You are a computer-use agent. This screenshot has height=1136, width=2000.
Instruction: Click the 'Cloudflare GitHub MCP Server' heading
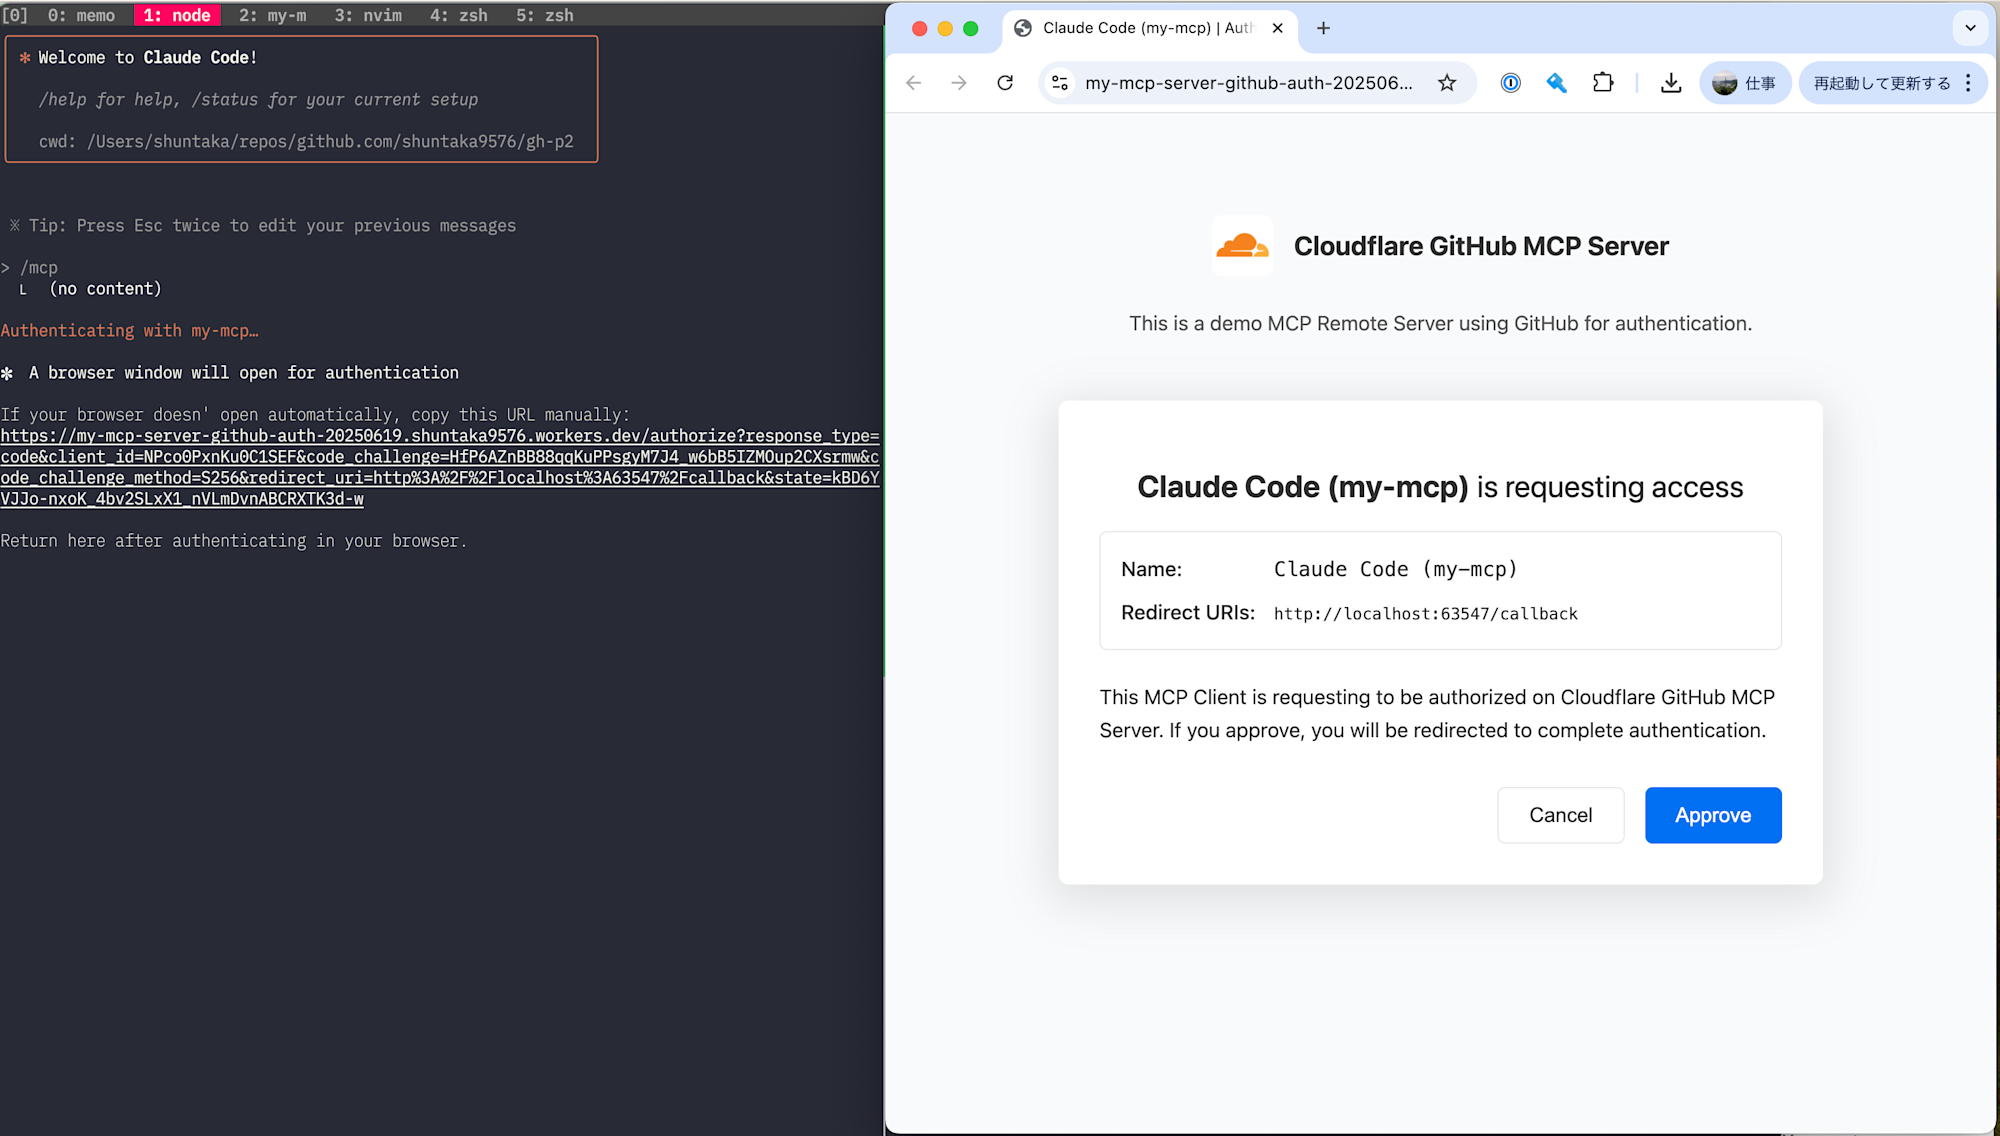(x=1481, y=246)
